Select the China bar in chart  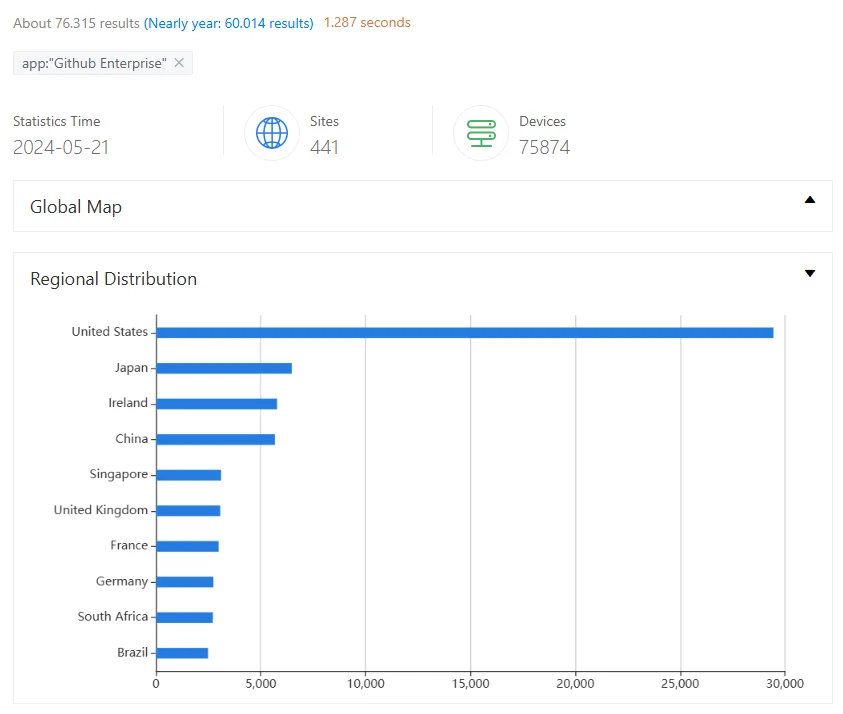click(x=216, y=439)
